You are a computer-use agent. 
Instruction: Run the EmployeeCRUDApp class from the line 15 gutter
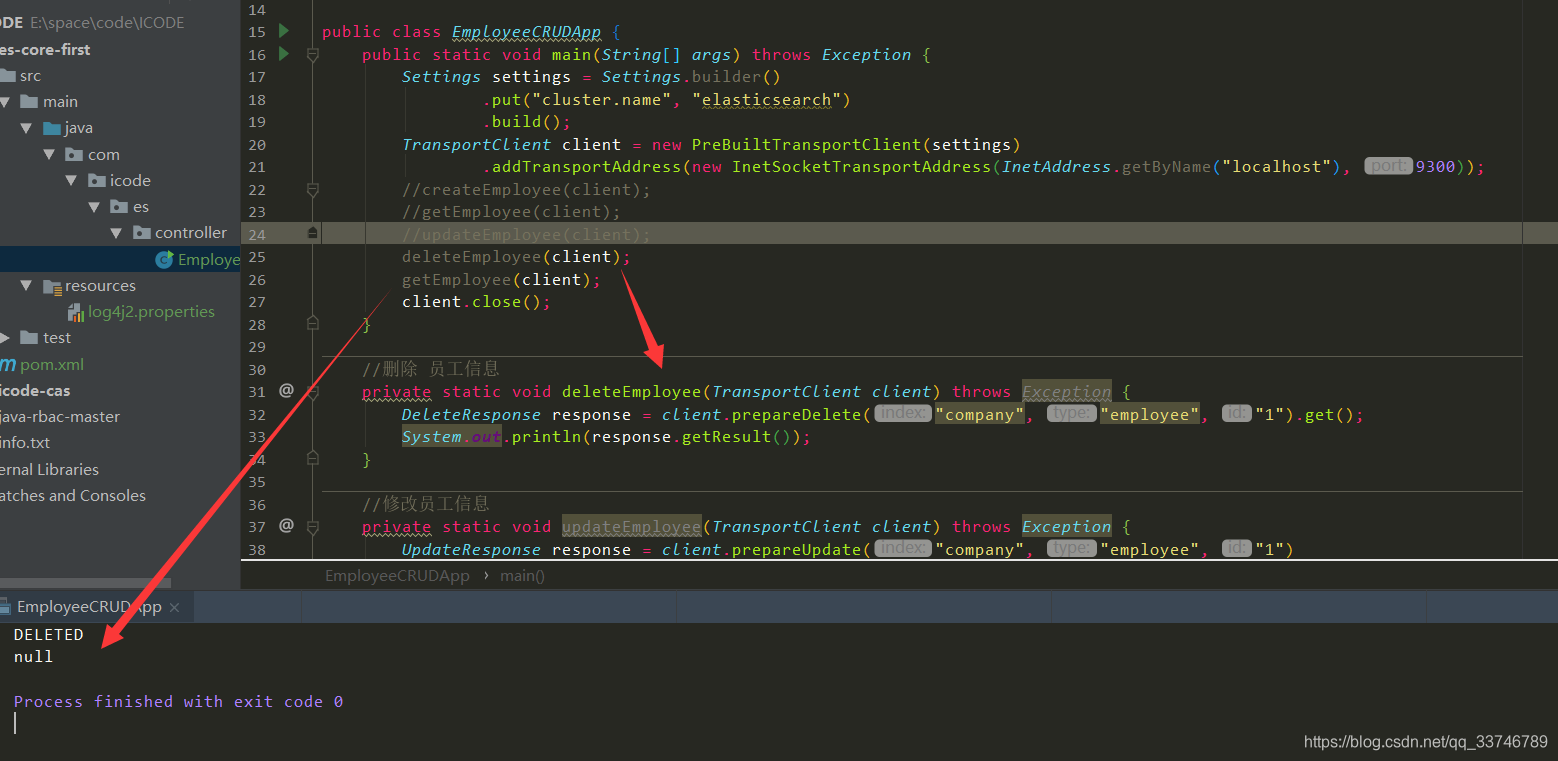[x=284, y=31]
